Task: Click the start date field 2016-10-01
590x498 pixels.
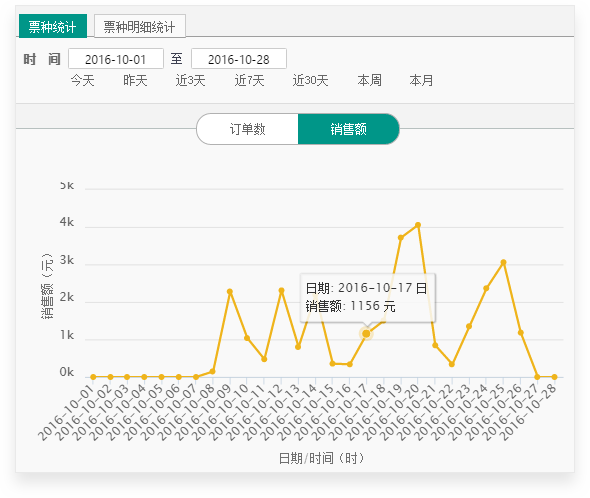Action: coord(116,59)
